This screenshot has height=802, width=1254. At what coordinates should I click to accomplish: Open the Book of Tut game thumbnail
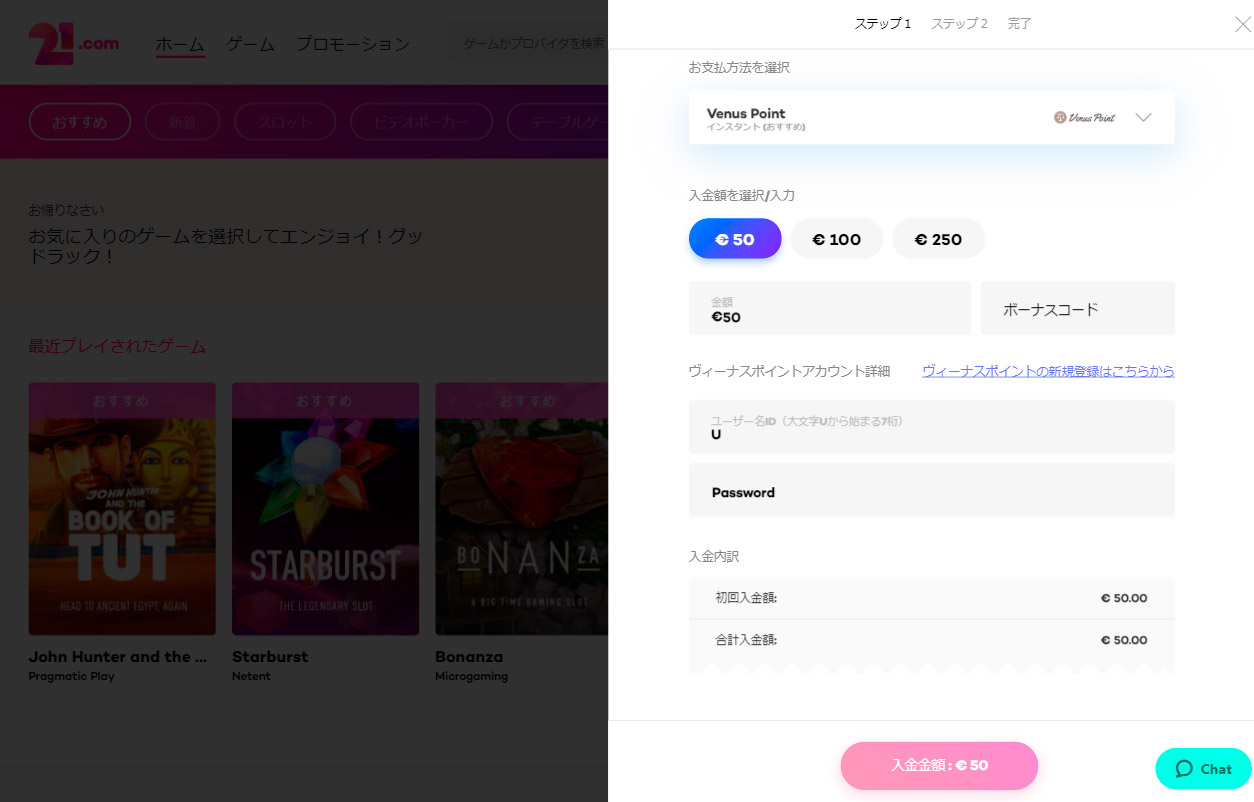[122, 509]
